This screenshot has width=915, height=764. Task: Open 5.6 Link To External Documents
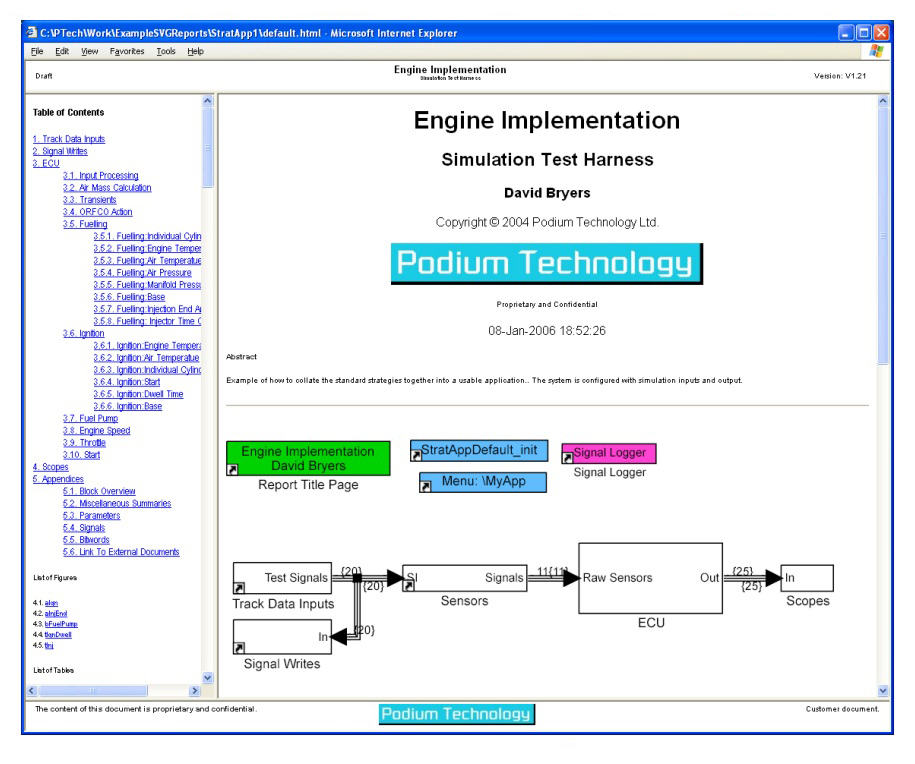coord(121,552)
